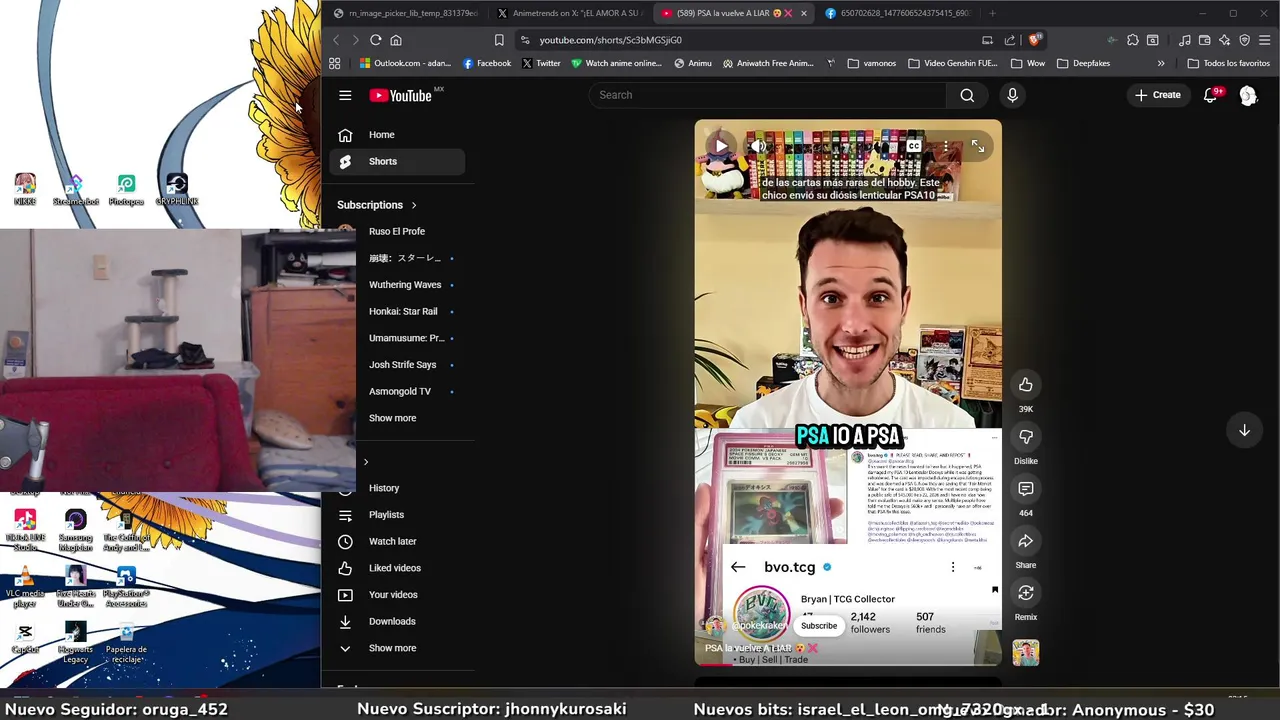Open YouTube notifications bell

(1210, 95)
